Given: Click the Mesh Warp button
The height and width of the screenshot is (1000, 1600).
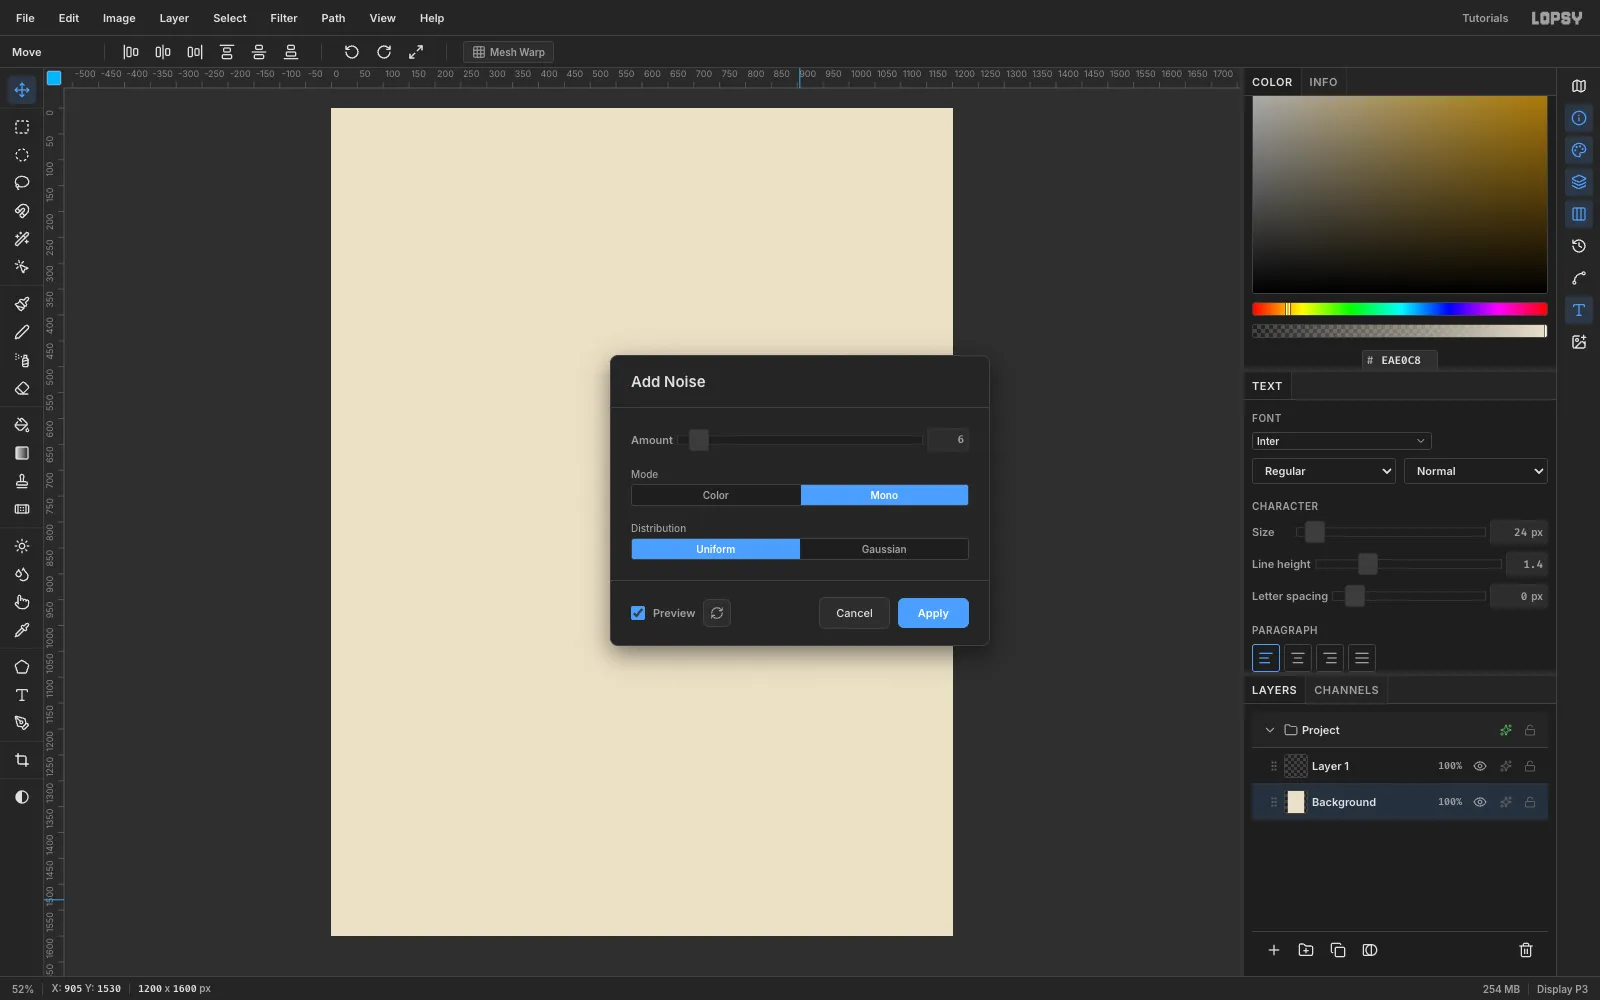Looking at the screenshot, I should tap(508, 52).
